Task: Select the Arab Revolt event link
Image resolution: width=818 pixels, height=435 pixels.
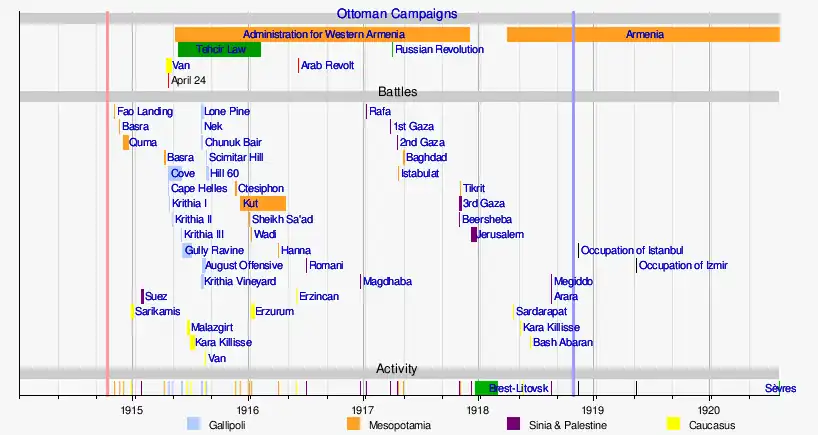Action: 327,65
